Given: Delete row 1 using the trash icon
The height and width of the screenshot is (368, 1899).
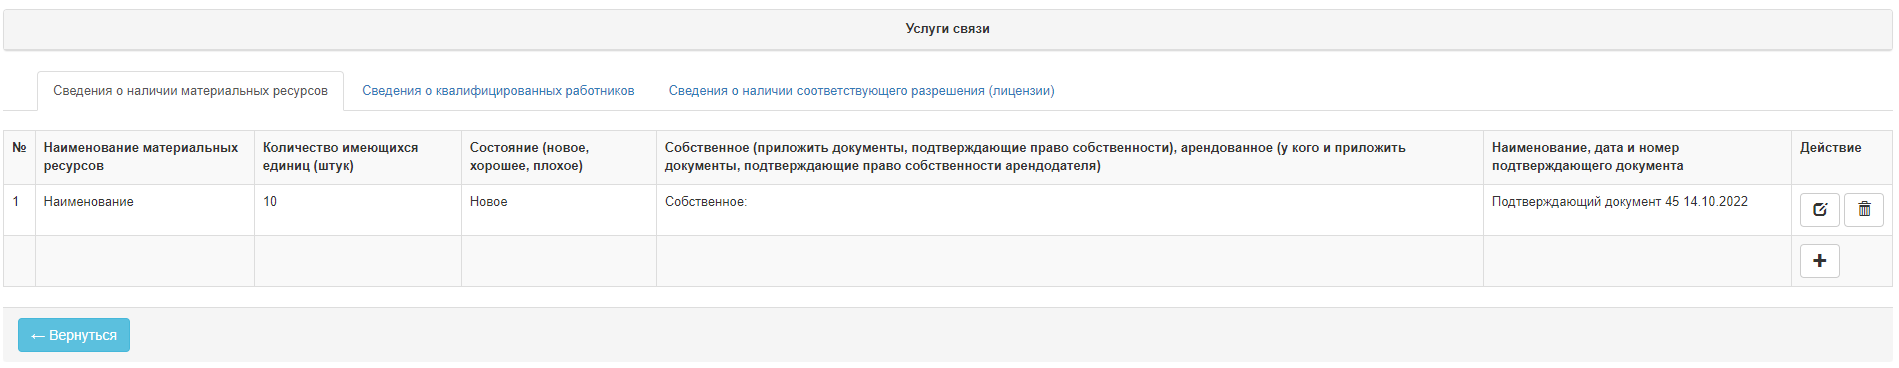Looking at the screenshot, I should [1864, 210].
